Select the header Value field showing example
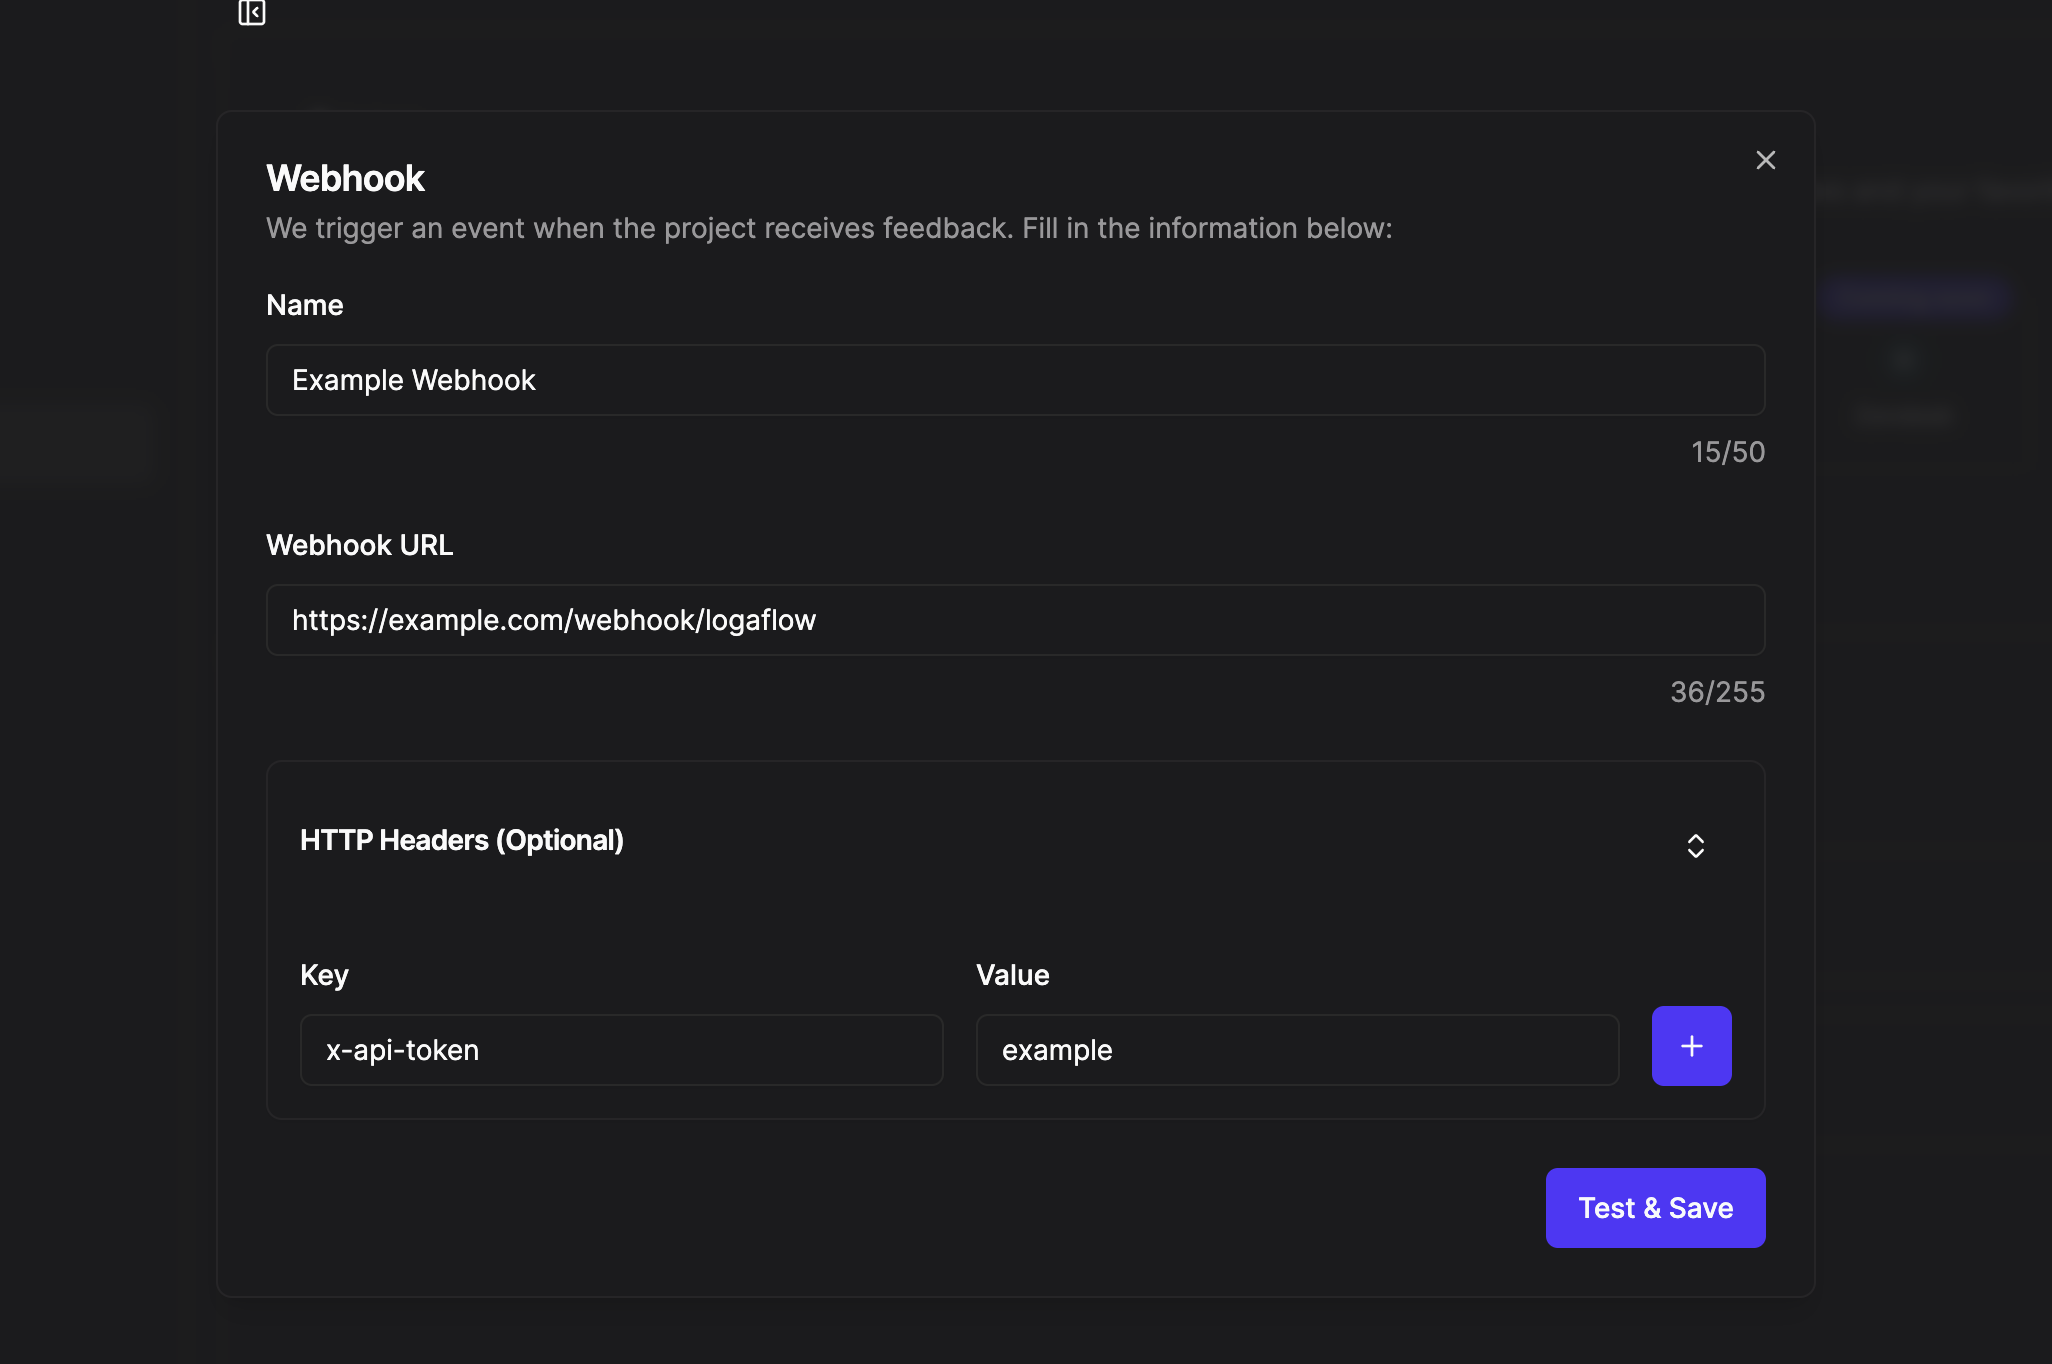2052x1364 pixels. coord(1295,1050)
